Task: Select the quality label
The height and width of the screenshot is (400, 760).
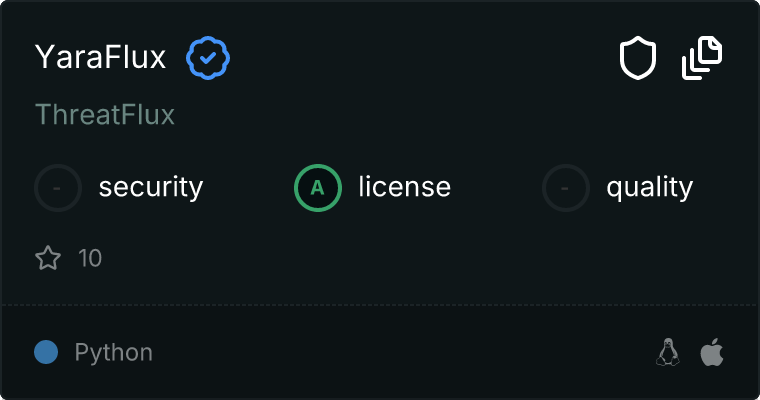Action: pos(649,187)
